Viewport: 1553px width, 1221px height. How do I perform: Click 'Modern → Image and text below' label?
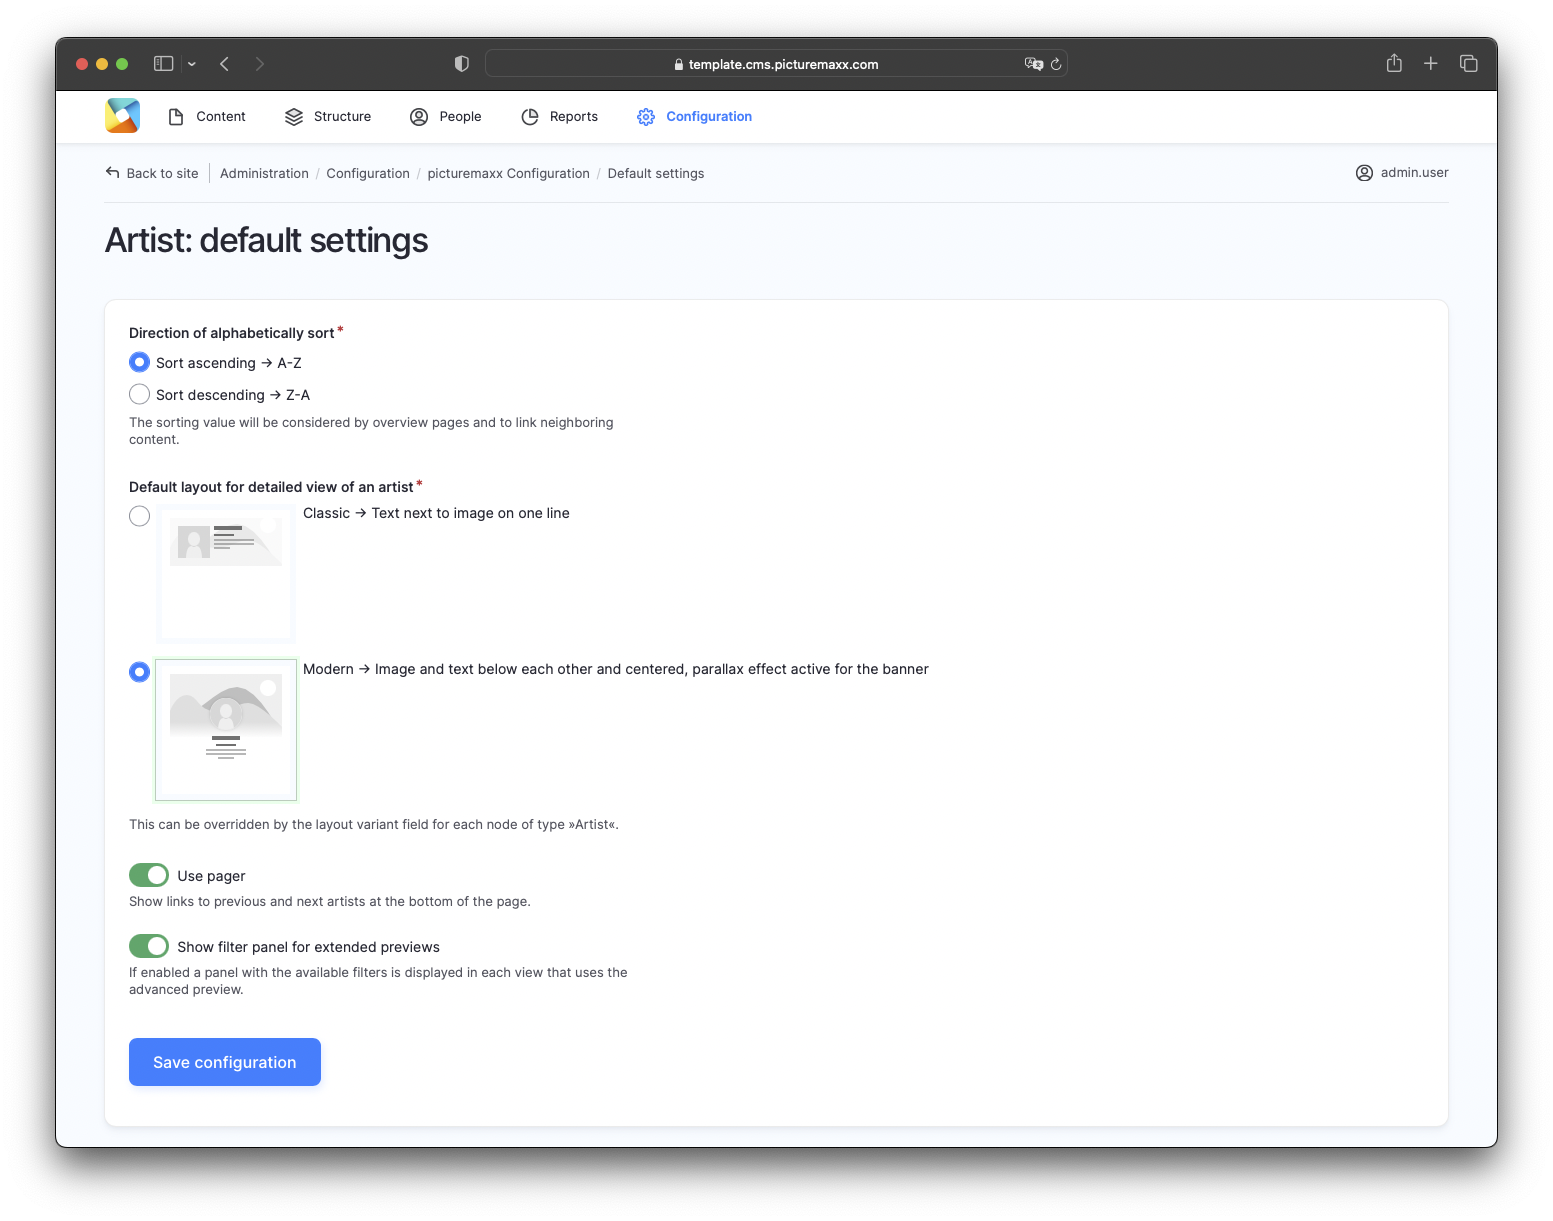pyautogui.click(x=616, y=669)
